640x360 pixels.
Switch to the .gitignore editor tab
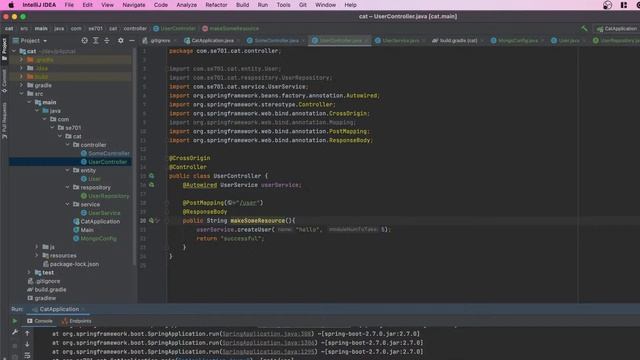click(x=160, y=40)
